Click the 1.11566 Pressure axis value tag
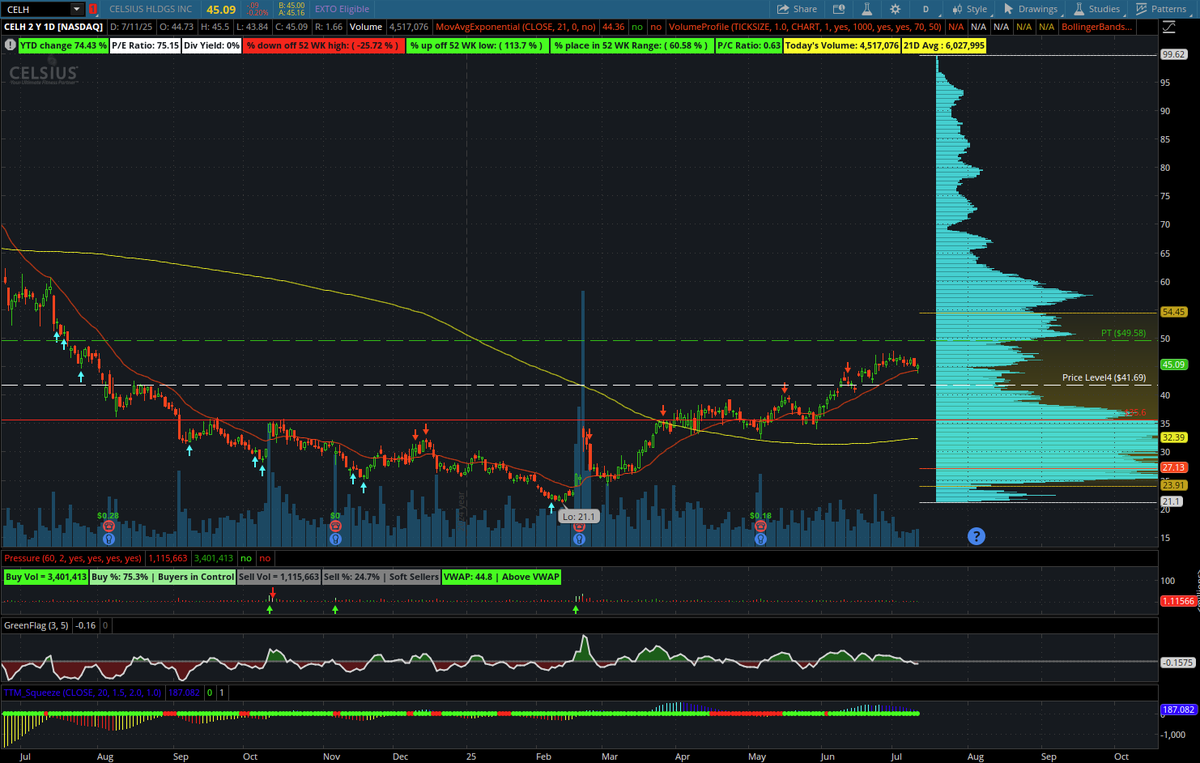 pyautogui.click(x=1177, y=601)
